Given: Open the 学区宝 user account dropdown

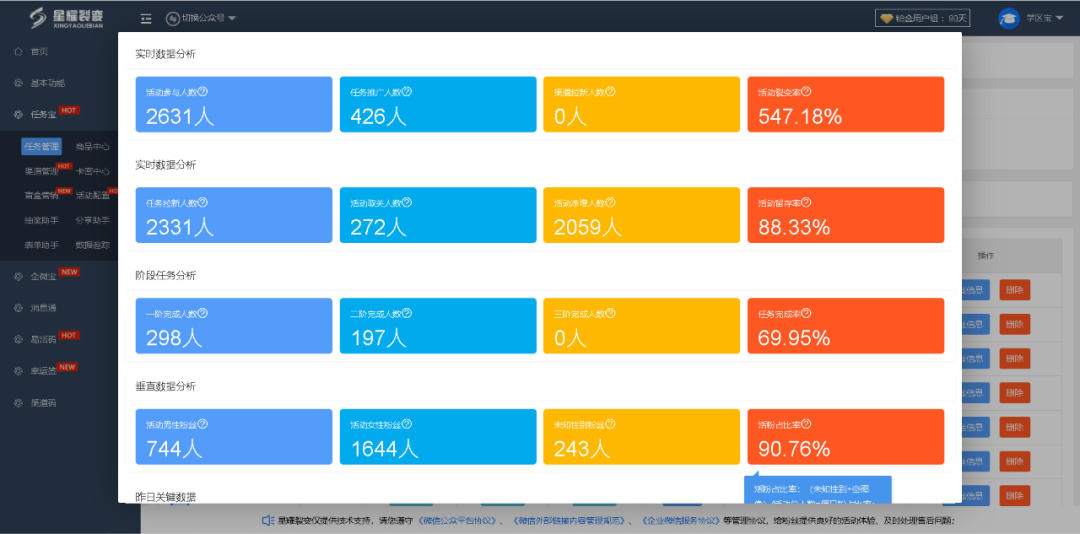Looking at the screenshot, I should [1045, 18].
